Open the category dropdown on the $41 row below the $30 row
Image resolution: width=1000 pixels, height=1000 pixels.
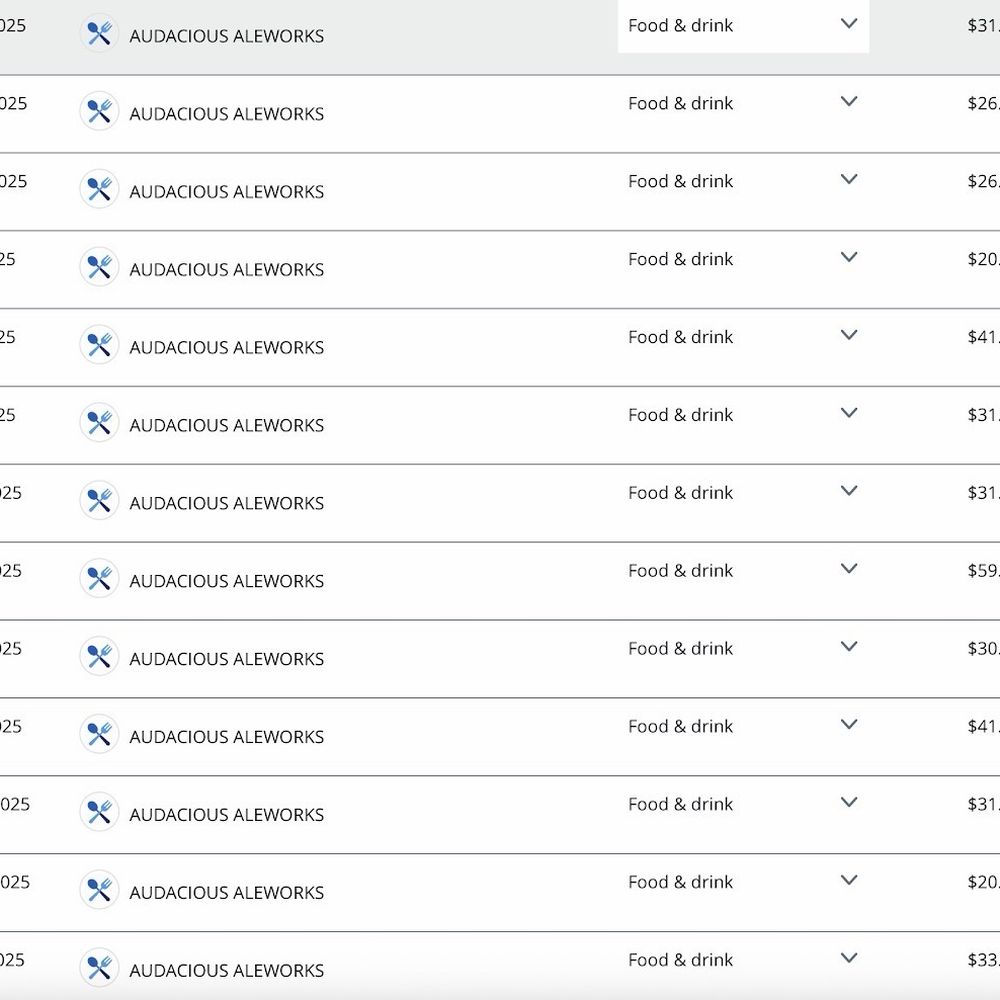[x=743, y=726]
